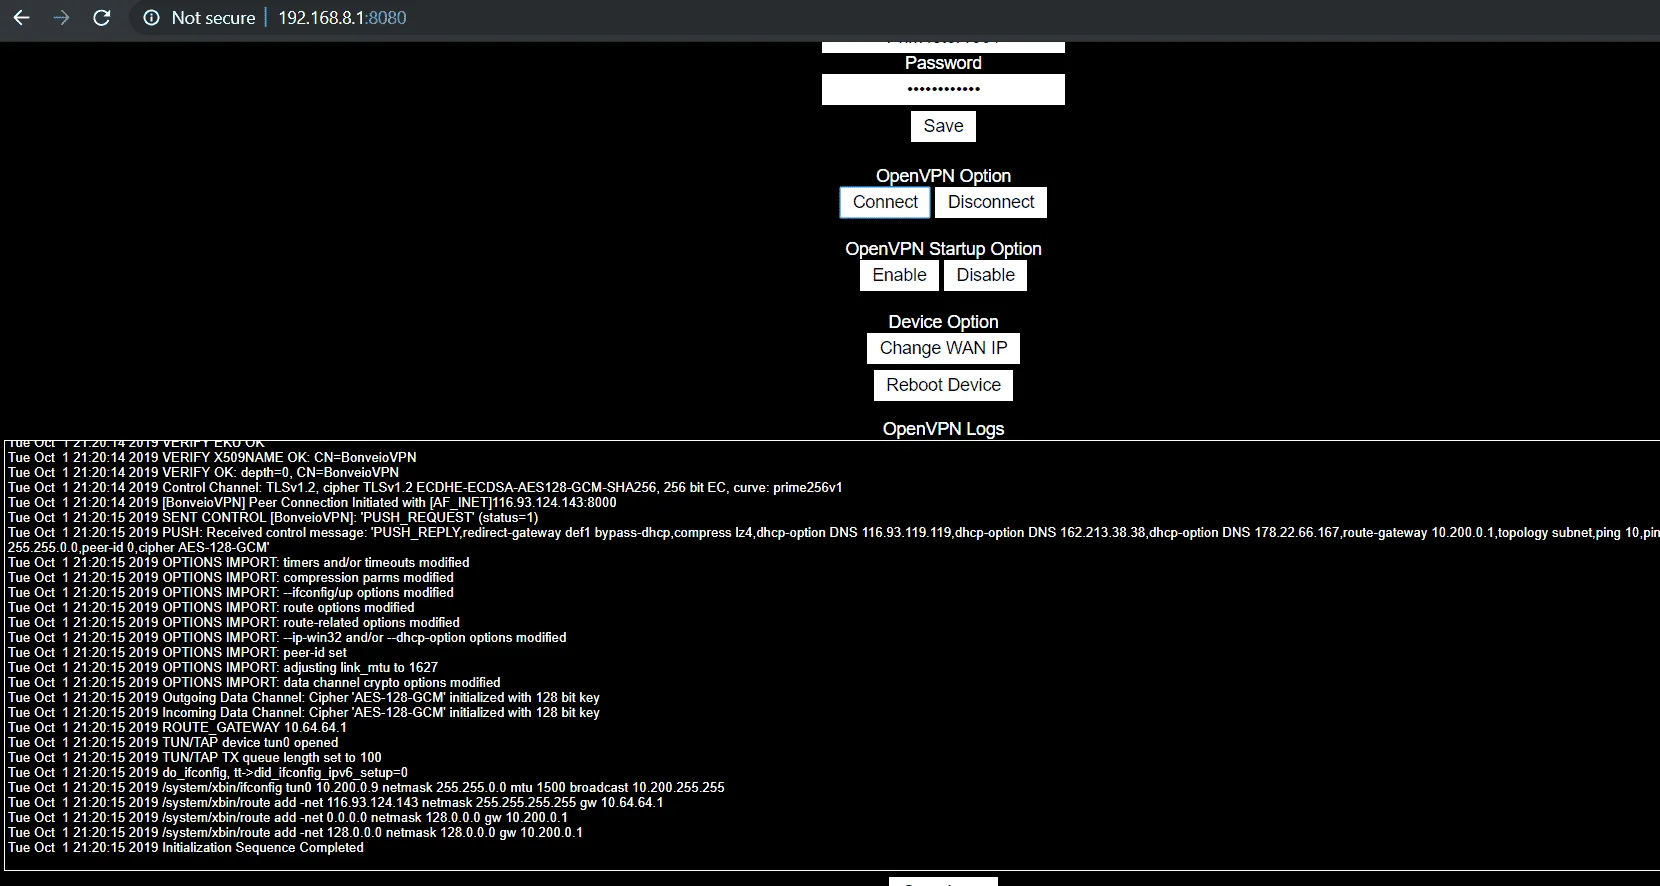
Task: Open the Not secure site info icon
Action: tap(151, 18)
